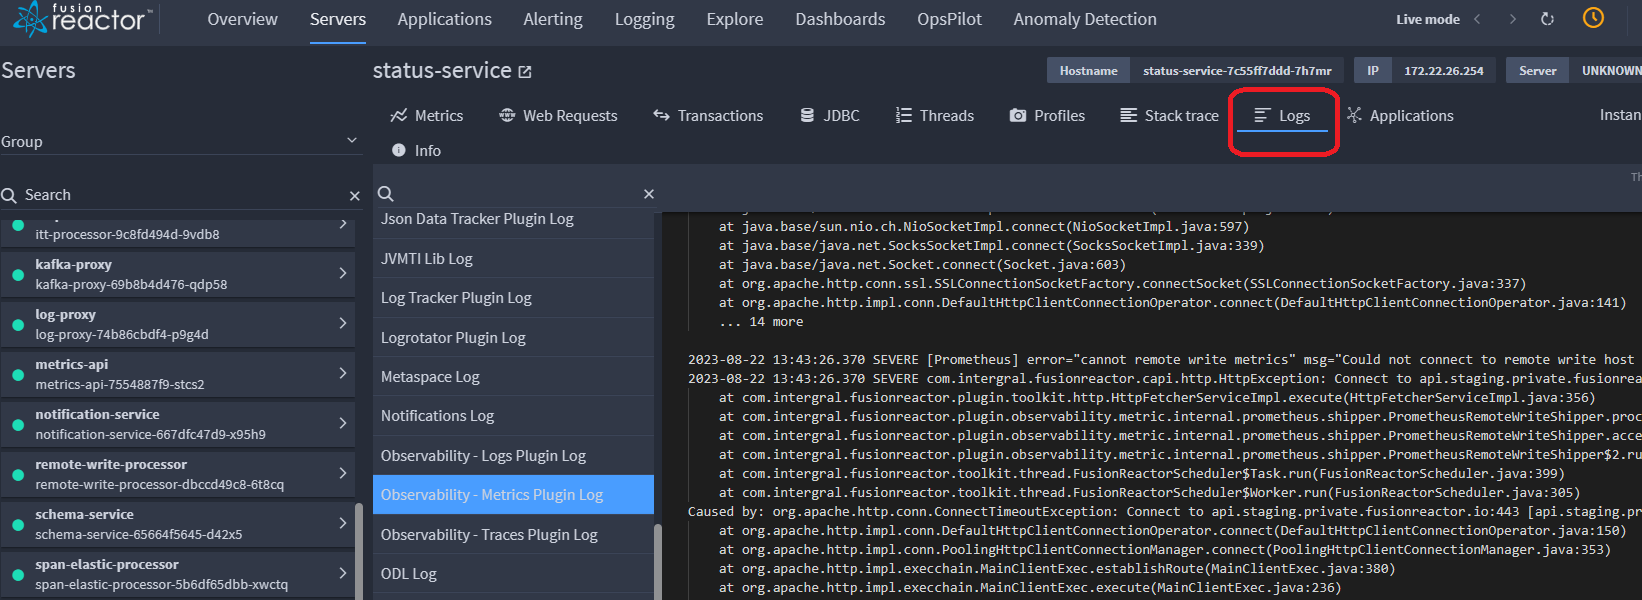
Task: Open the JDBC tab
Action: (829, 116)
